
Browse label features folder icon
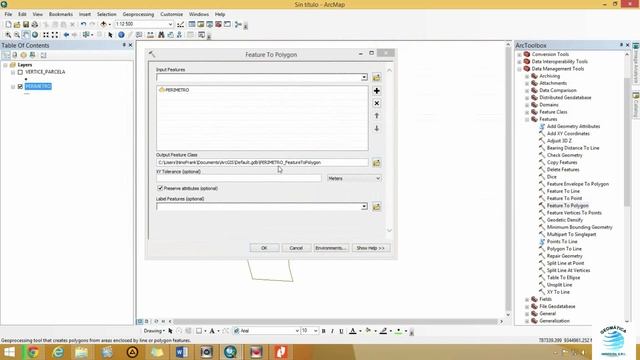coord(376,207)
